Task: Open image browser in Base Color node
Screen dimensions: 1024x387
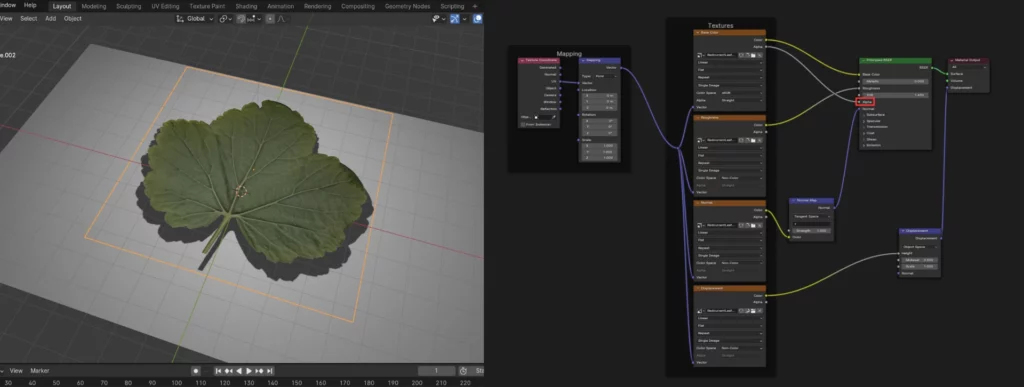Action: tap(700, 55)
